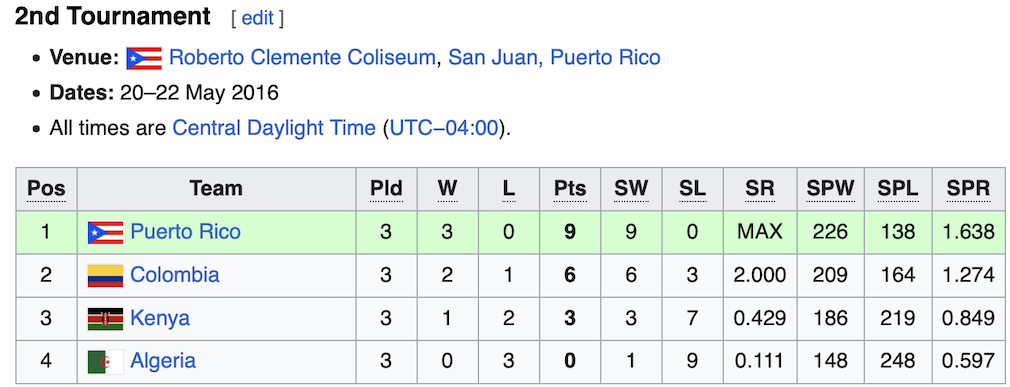Open Roberto Clemente Coliseum link
Viewport: 1010px width, 387px height.
[302, 58]
